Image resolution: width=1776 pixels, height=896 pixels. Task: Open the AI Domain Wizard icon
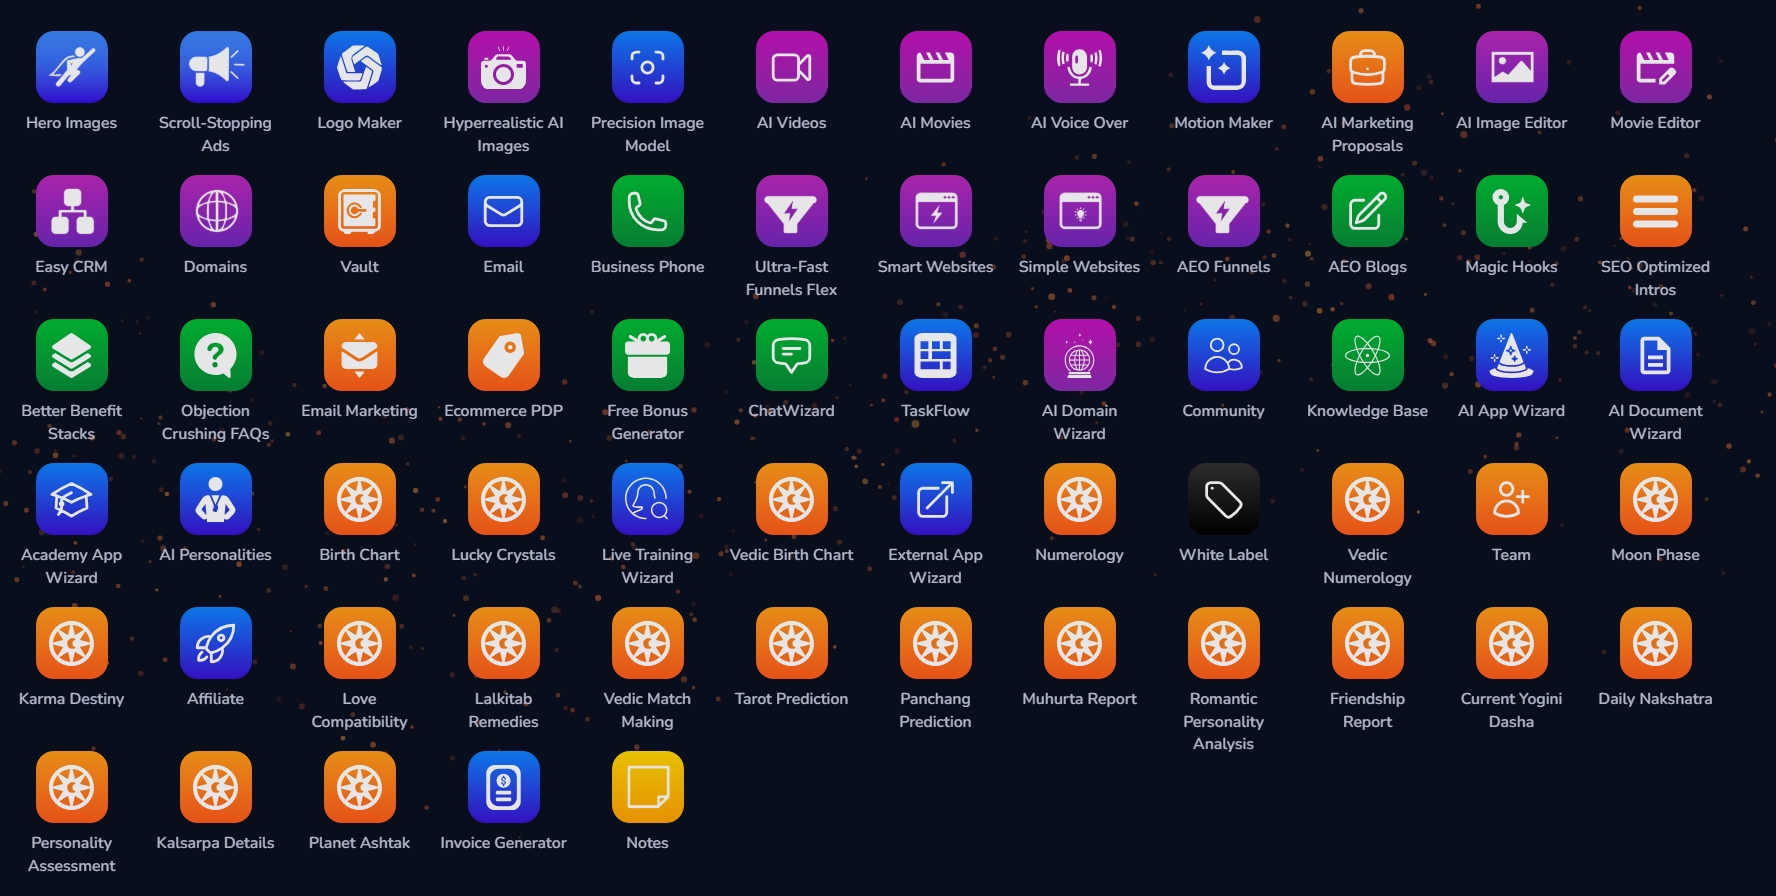point(1080,355)
